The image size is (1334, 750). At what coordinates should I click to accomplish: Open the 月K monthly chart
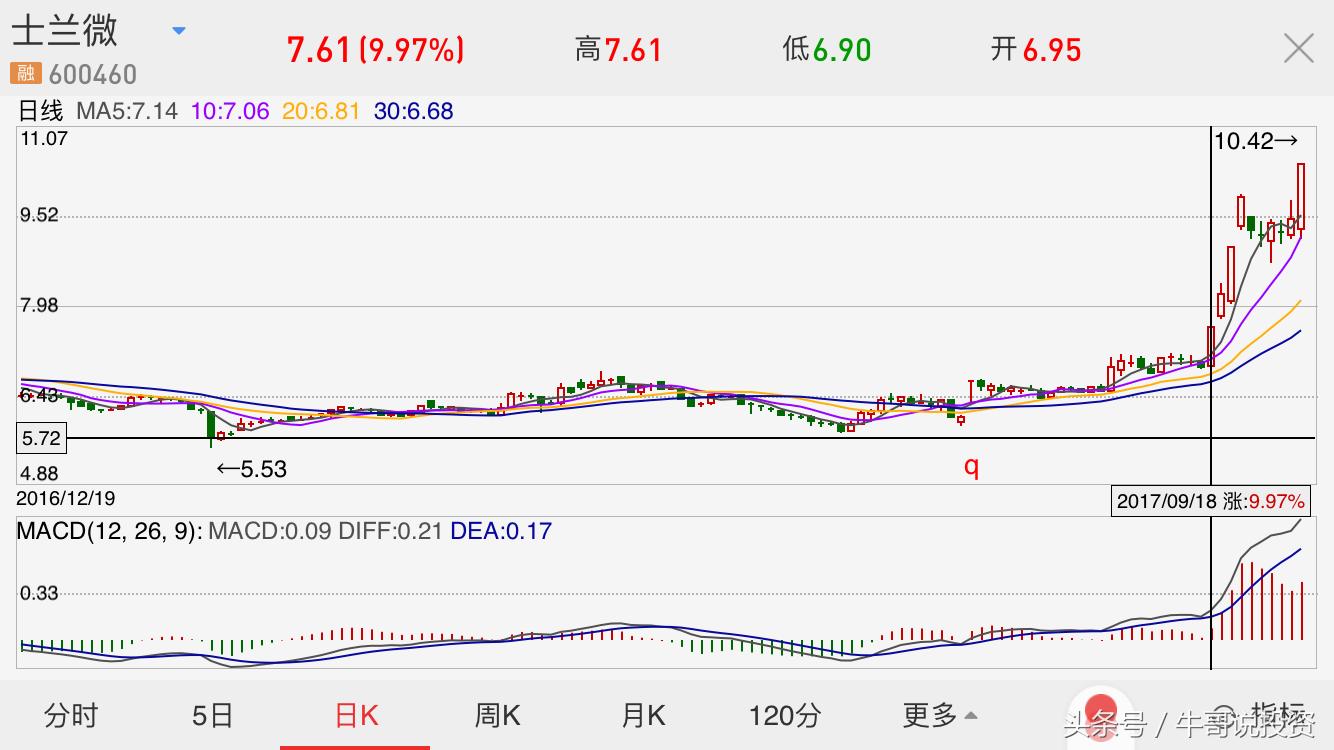tap(643, 715)
